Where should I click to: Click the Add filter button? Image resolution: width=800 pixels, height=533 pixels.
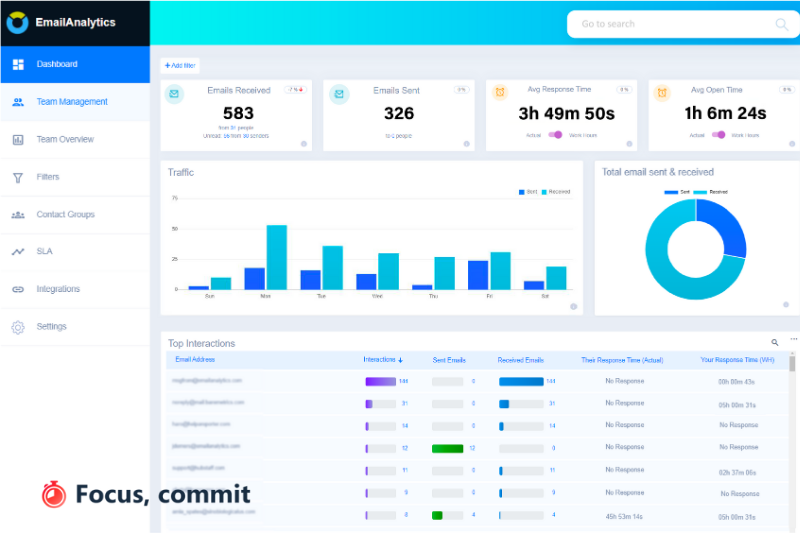180,66
